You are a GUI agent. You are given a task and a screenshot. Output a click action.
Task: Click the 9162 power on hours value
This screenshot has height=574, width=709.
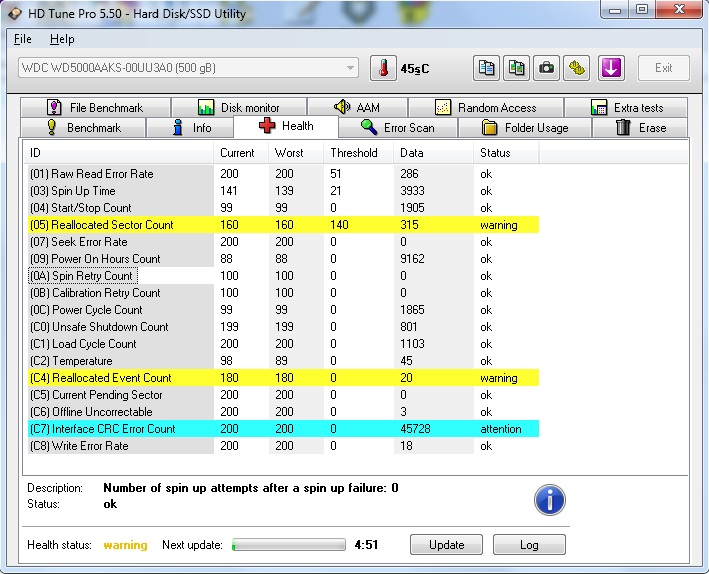tap(412, 259)
